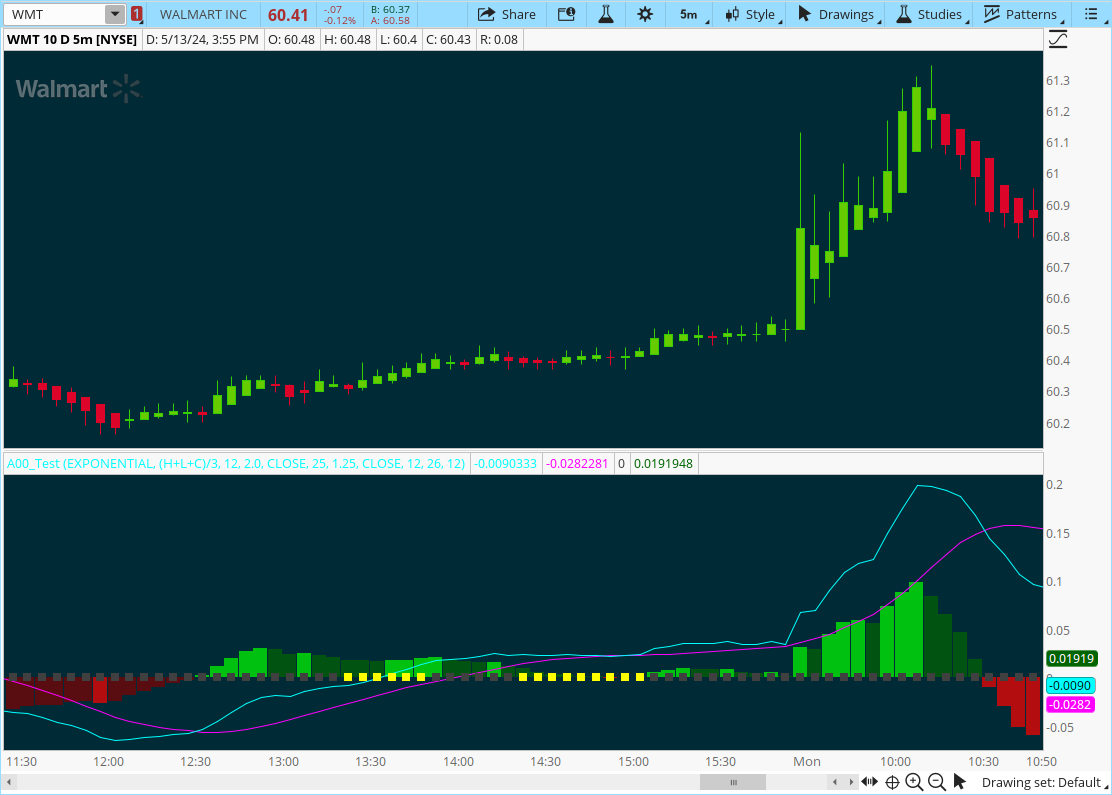Click the cyan -0.0090 axis bubble

tap(1071, 685)
